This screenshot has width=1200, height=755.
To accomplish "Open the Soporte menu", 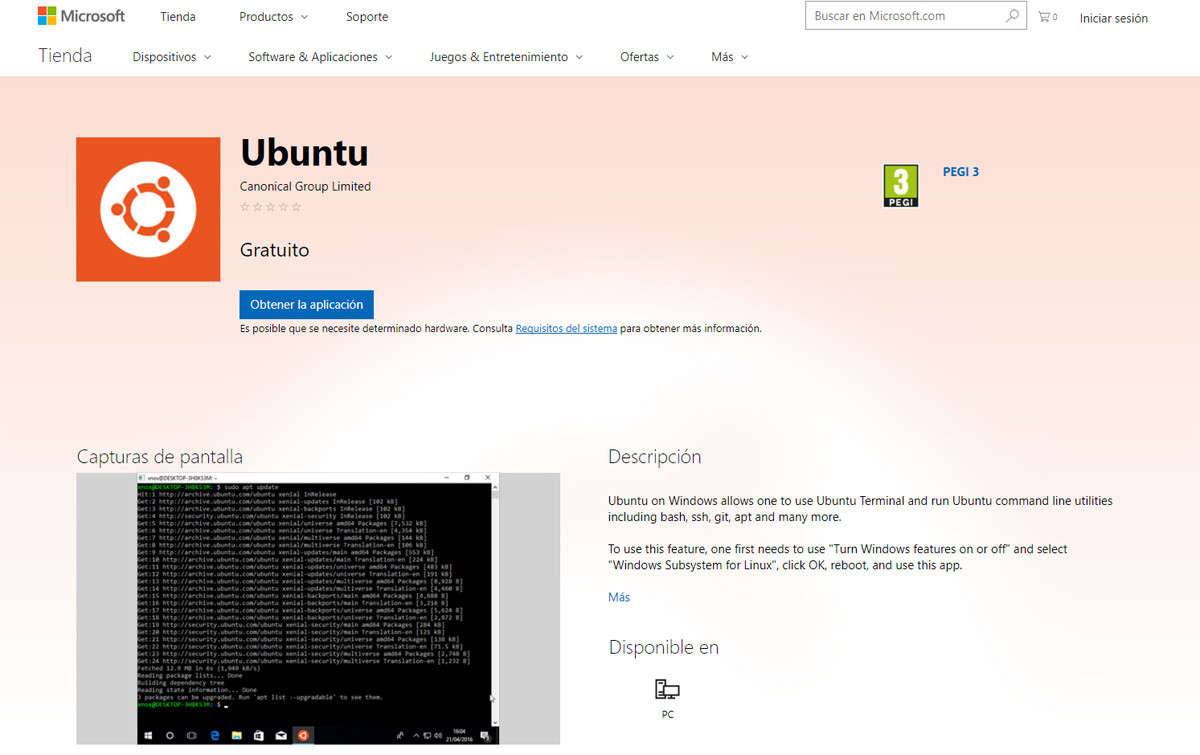I will point(366,16).
